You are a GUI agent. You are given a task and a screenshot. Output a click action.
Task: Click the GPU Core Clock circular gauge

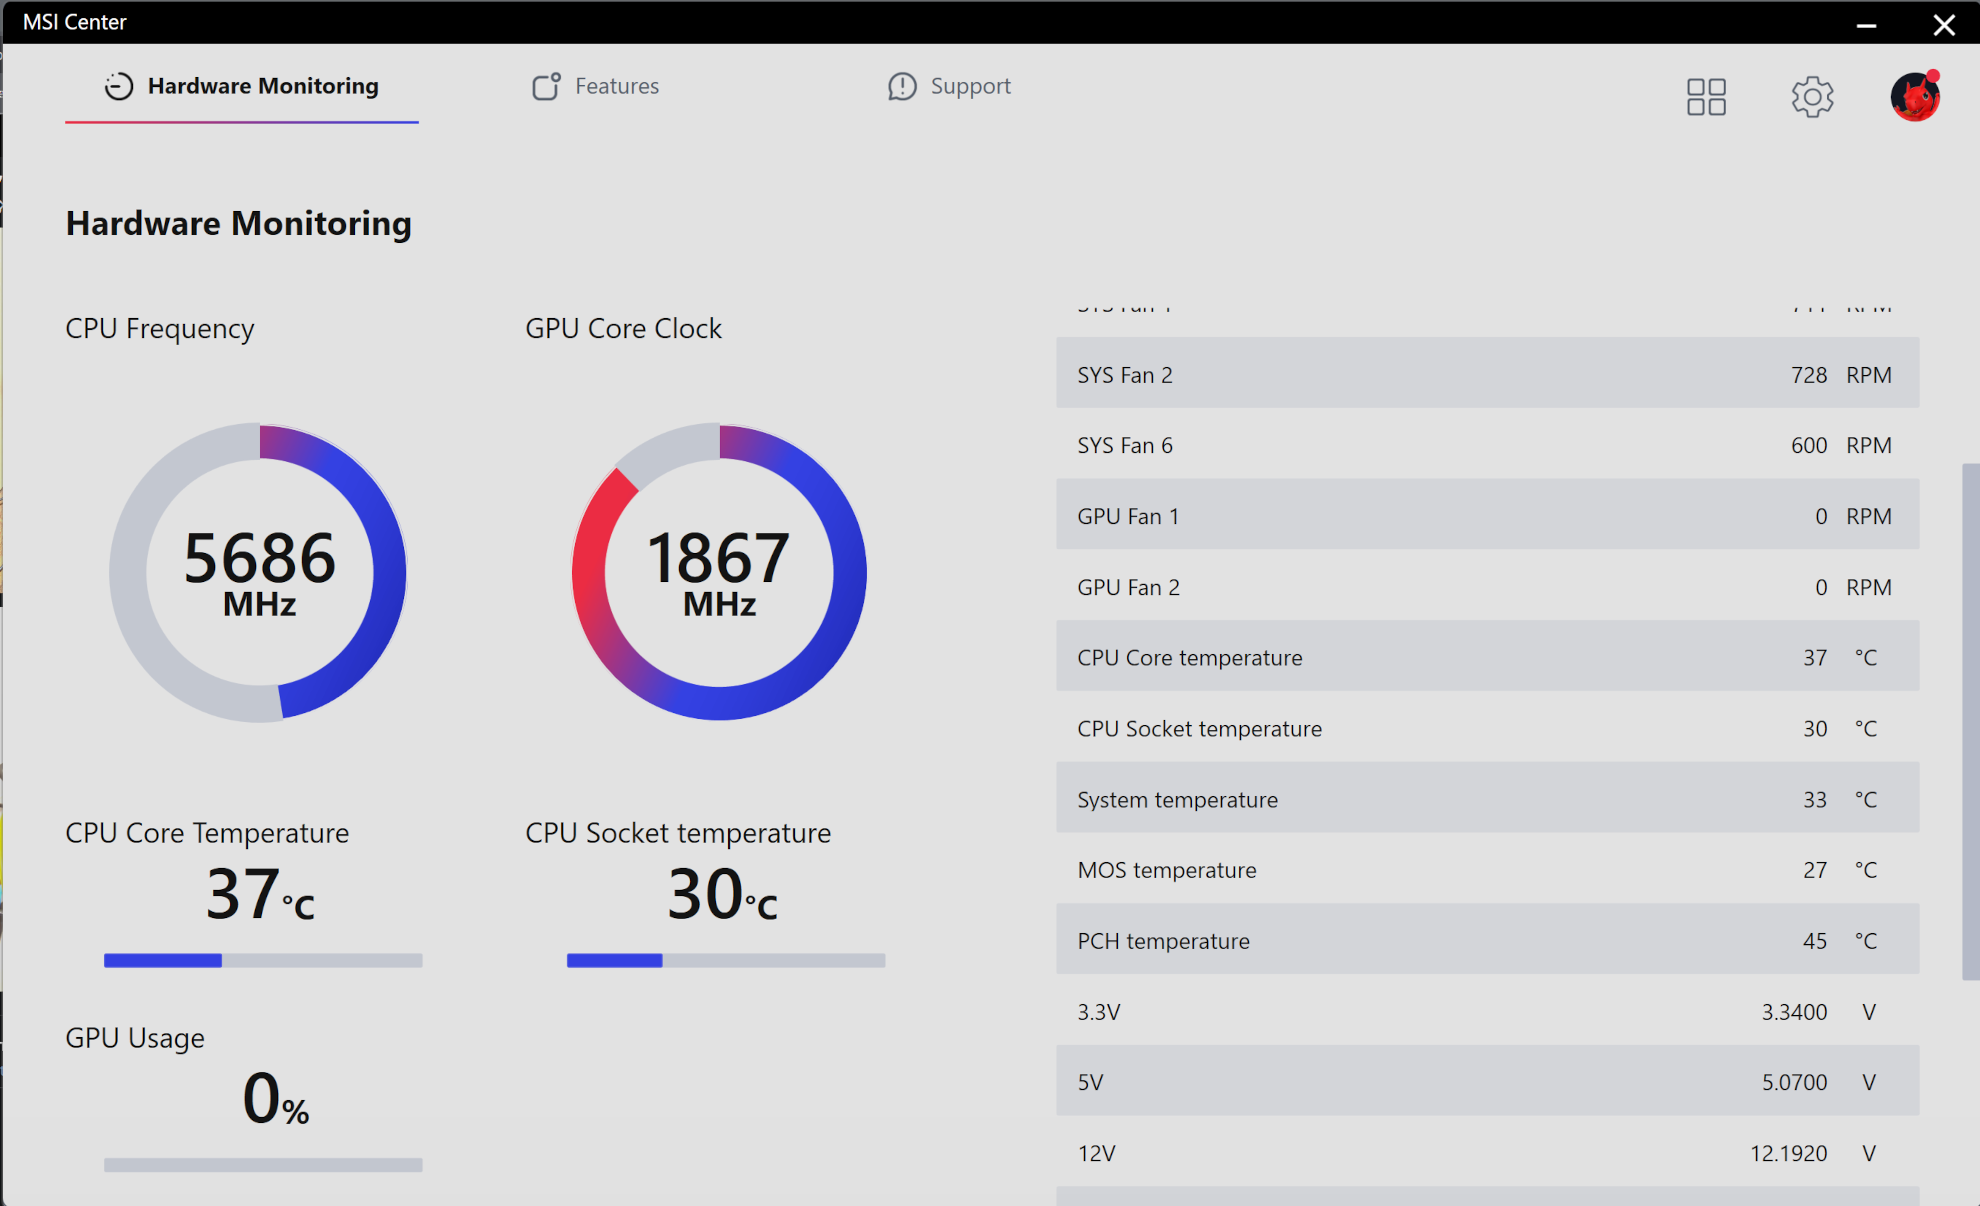coord(719,572)
